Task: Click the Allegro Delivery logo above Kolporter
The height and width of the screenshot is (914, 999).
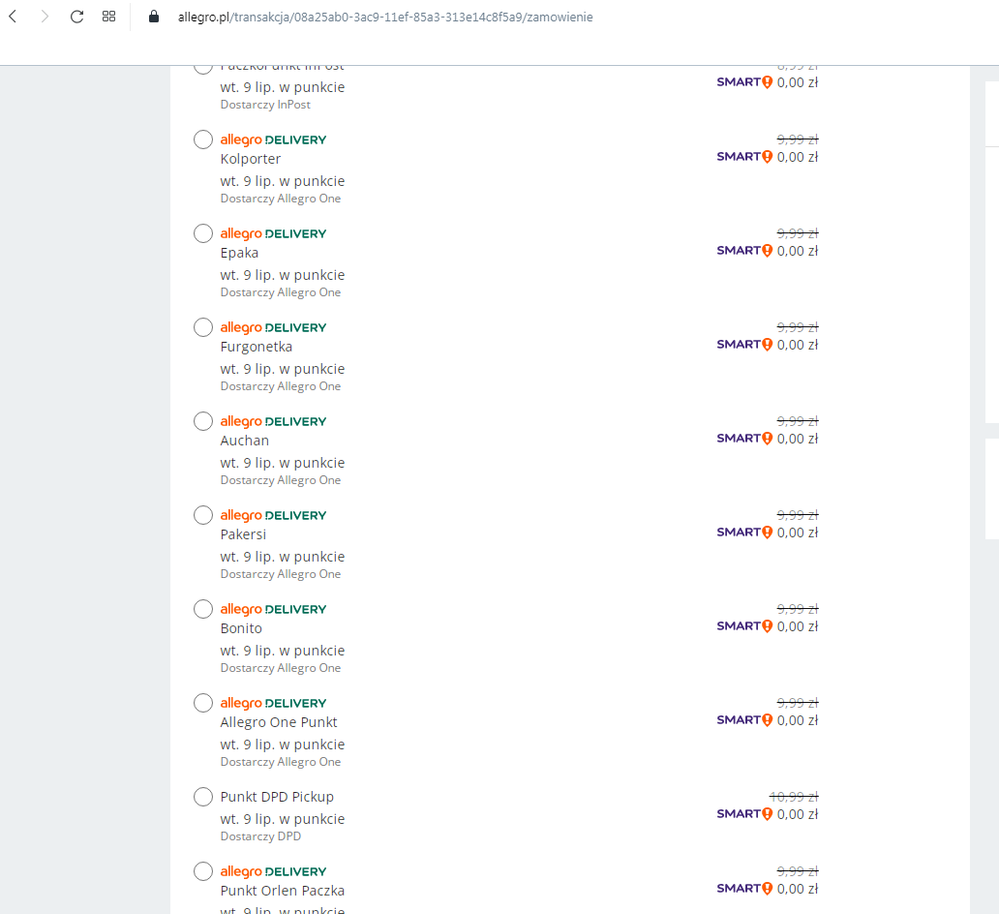Action: point(273,140)
